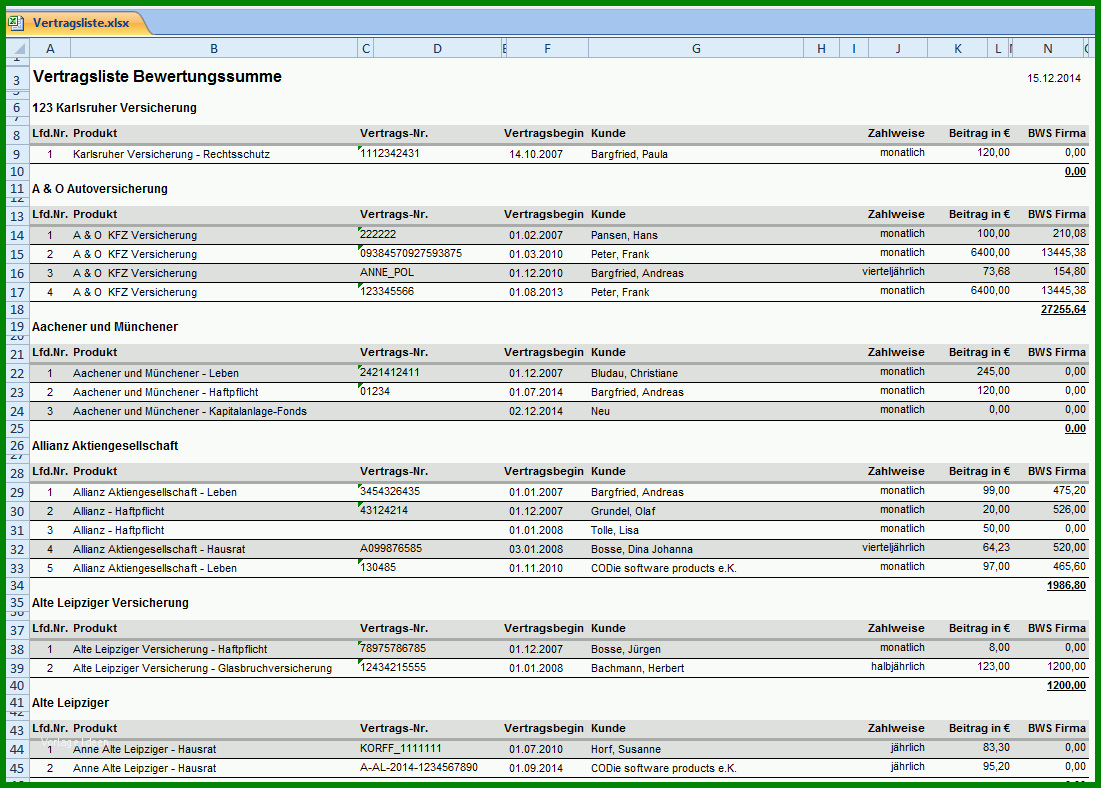Screen dimensions: 1101x788
Task: Select column B header
Action: [214, 48]
